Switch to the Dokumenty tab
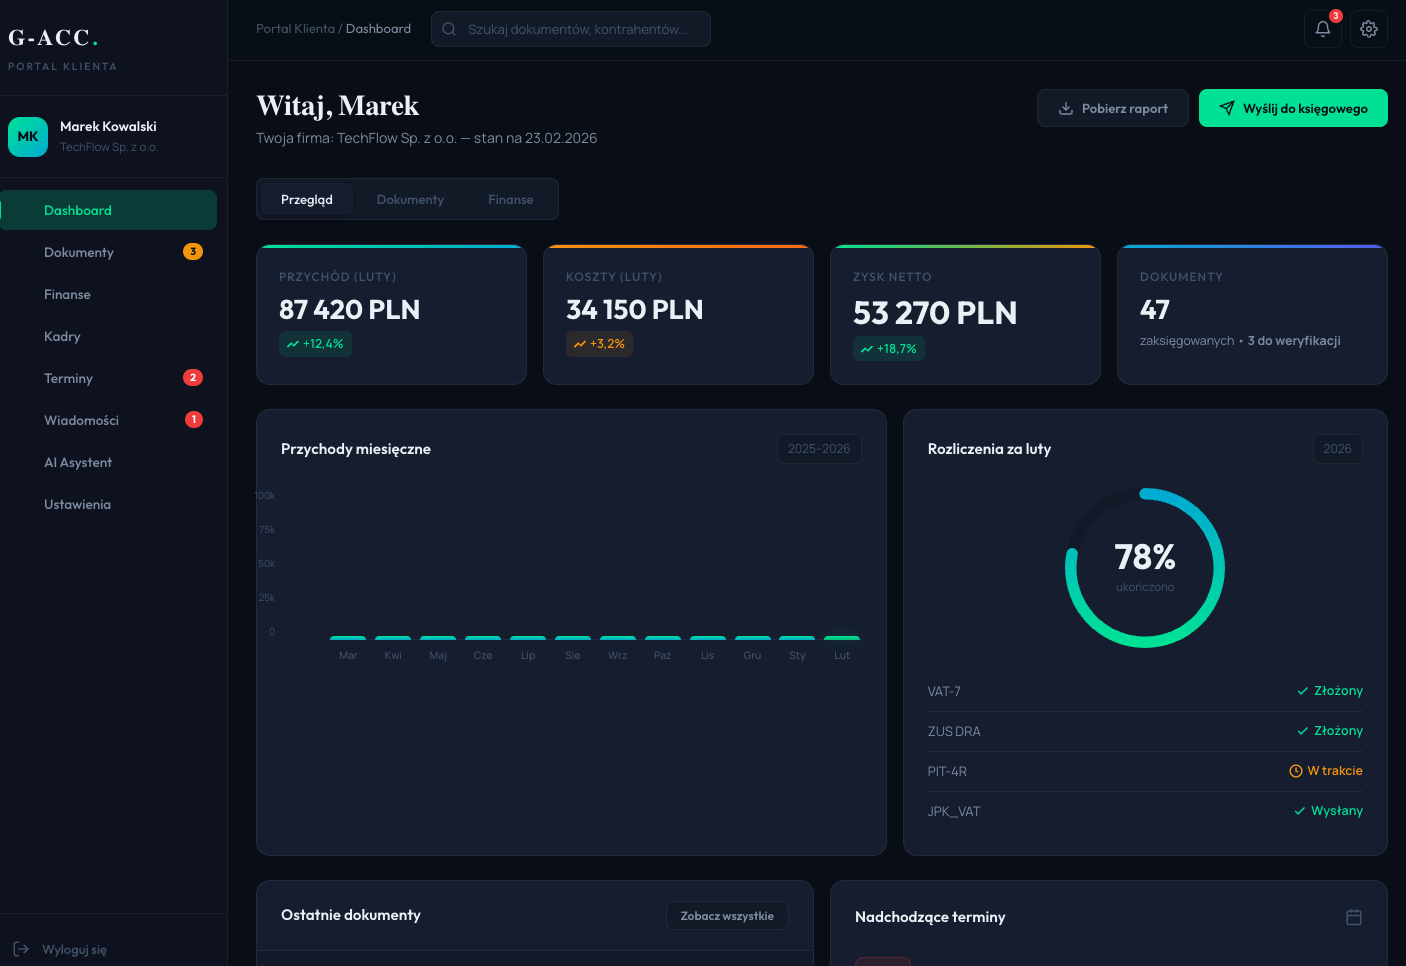The image size is (1406, 966). click(410, 200)
